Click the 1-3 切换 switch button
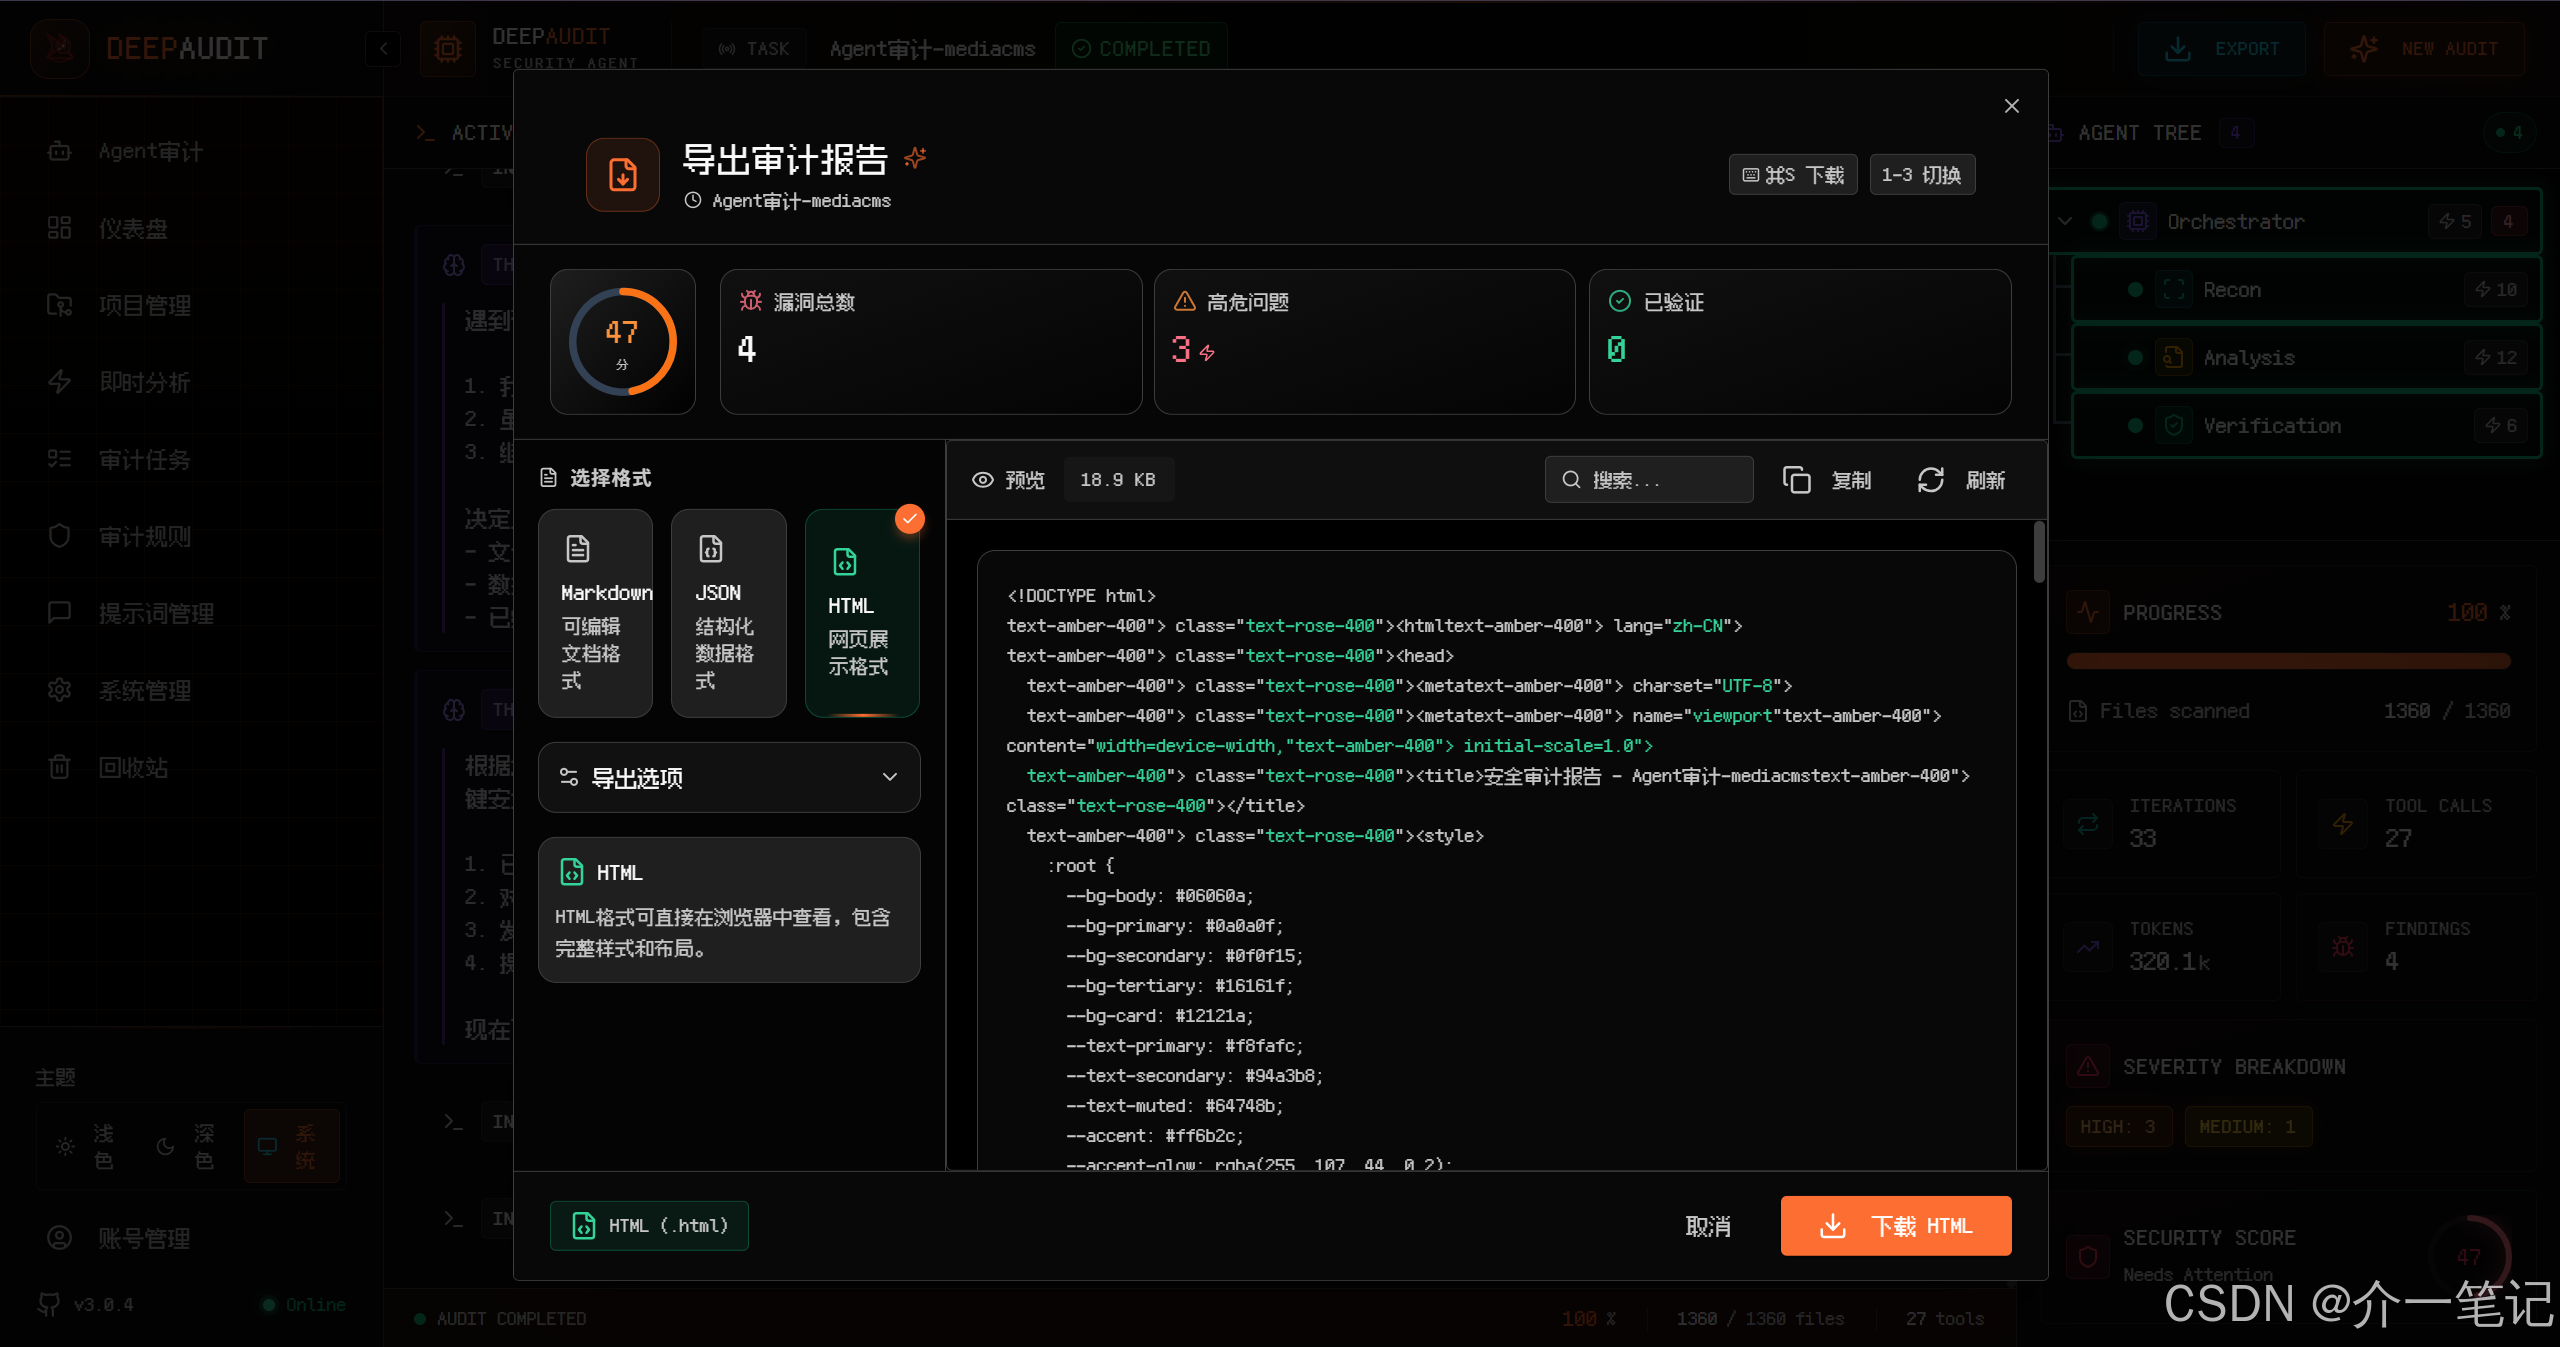Screen dimensions: 2560x1347 (1921, 175)
